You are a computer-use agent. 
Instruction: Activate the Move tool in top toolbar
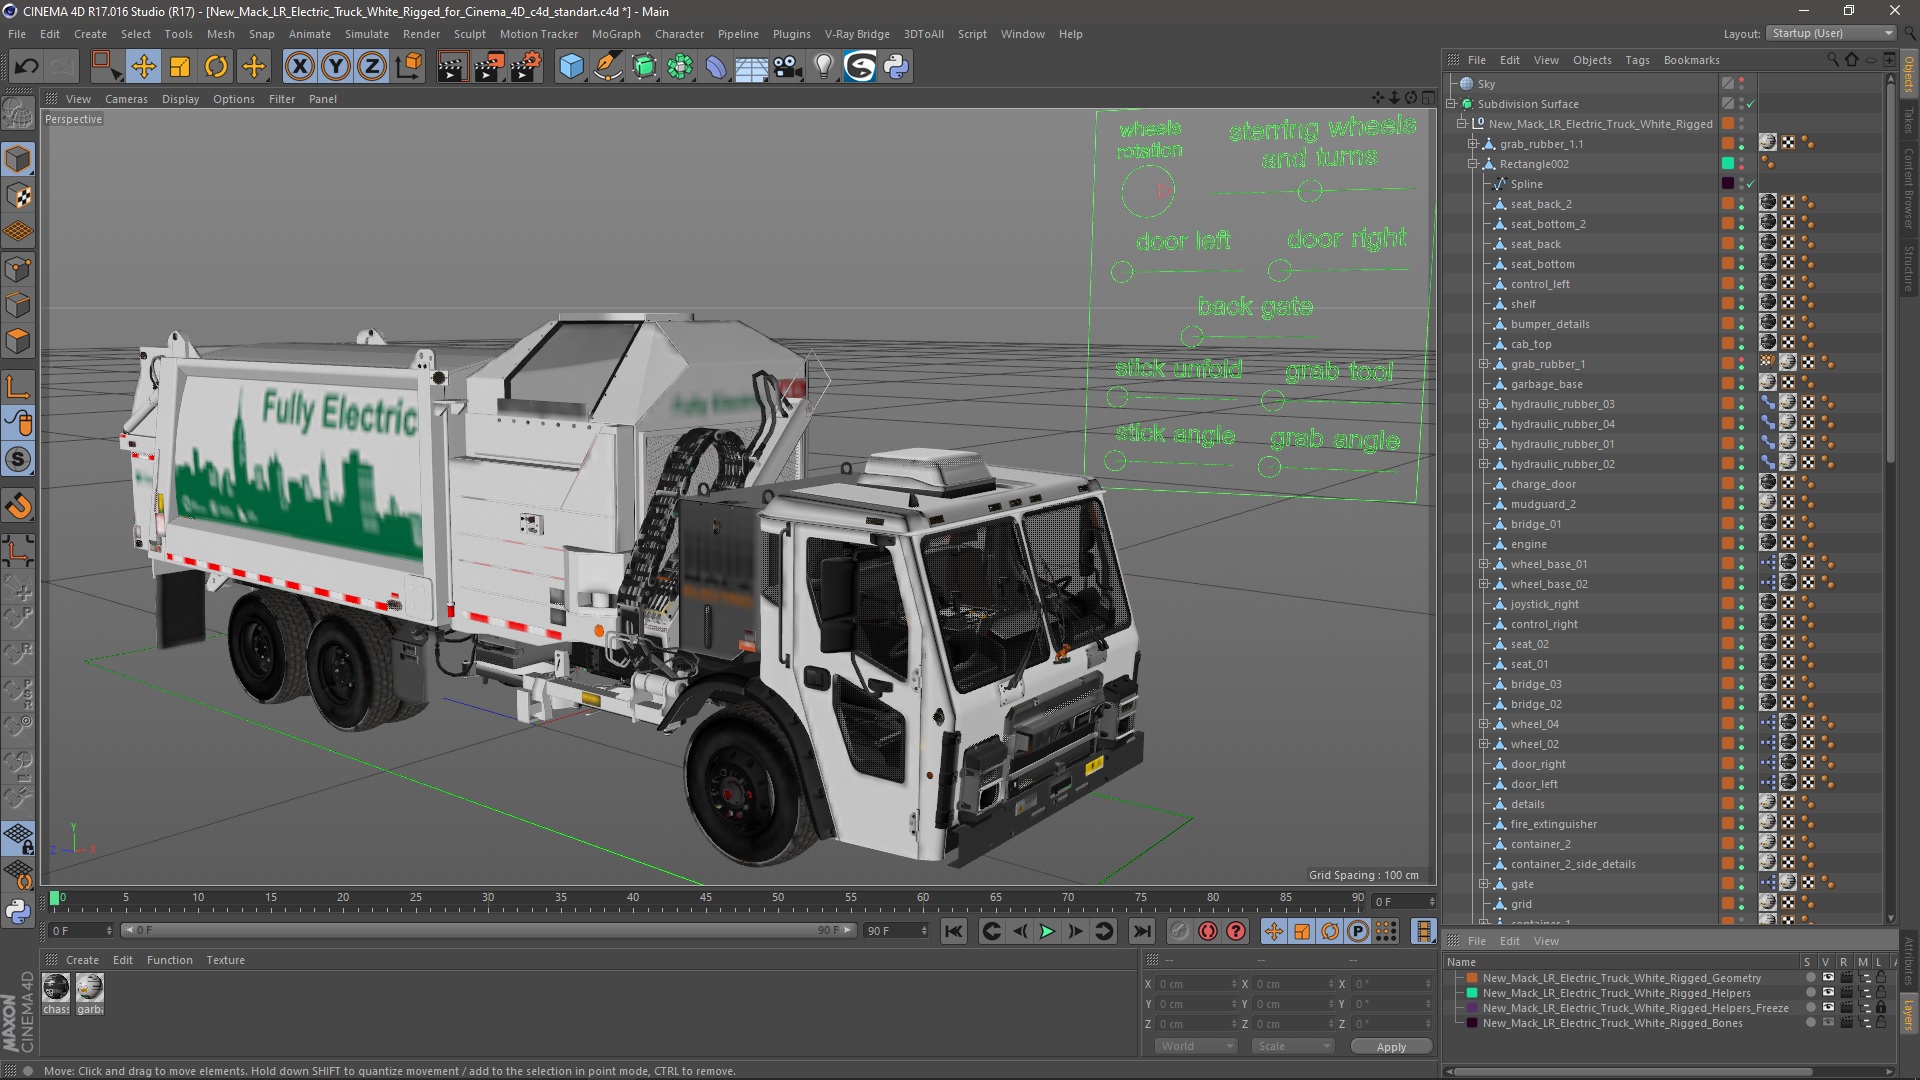point(144,67)
